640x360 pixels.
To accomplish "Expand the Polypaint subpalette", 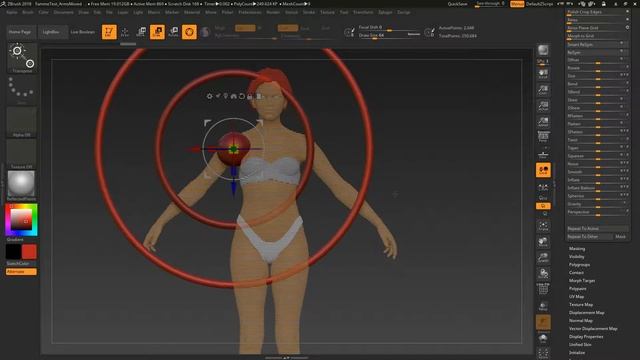I will (x=577, y=289).
